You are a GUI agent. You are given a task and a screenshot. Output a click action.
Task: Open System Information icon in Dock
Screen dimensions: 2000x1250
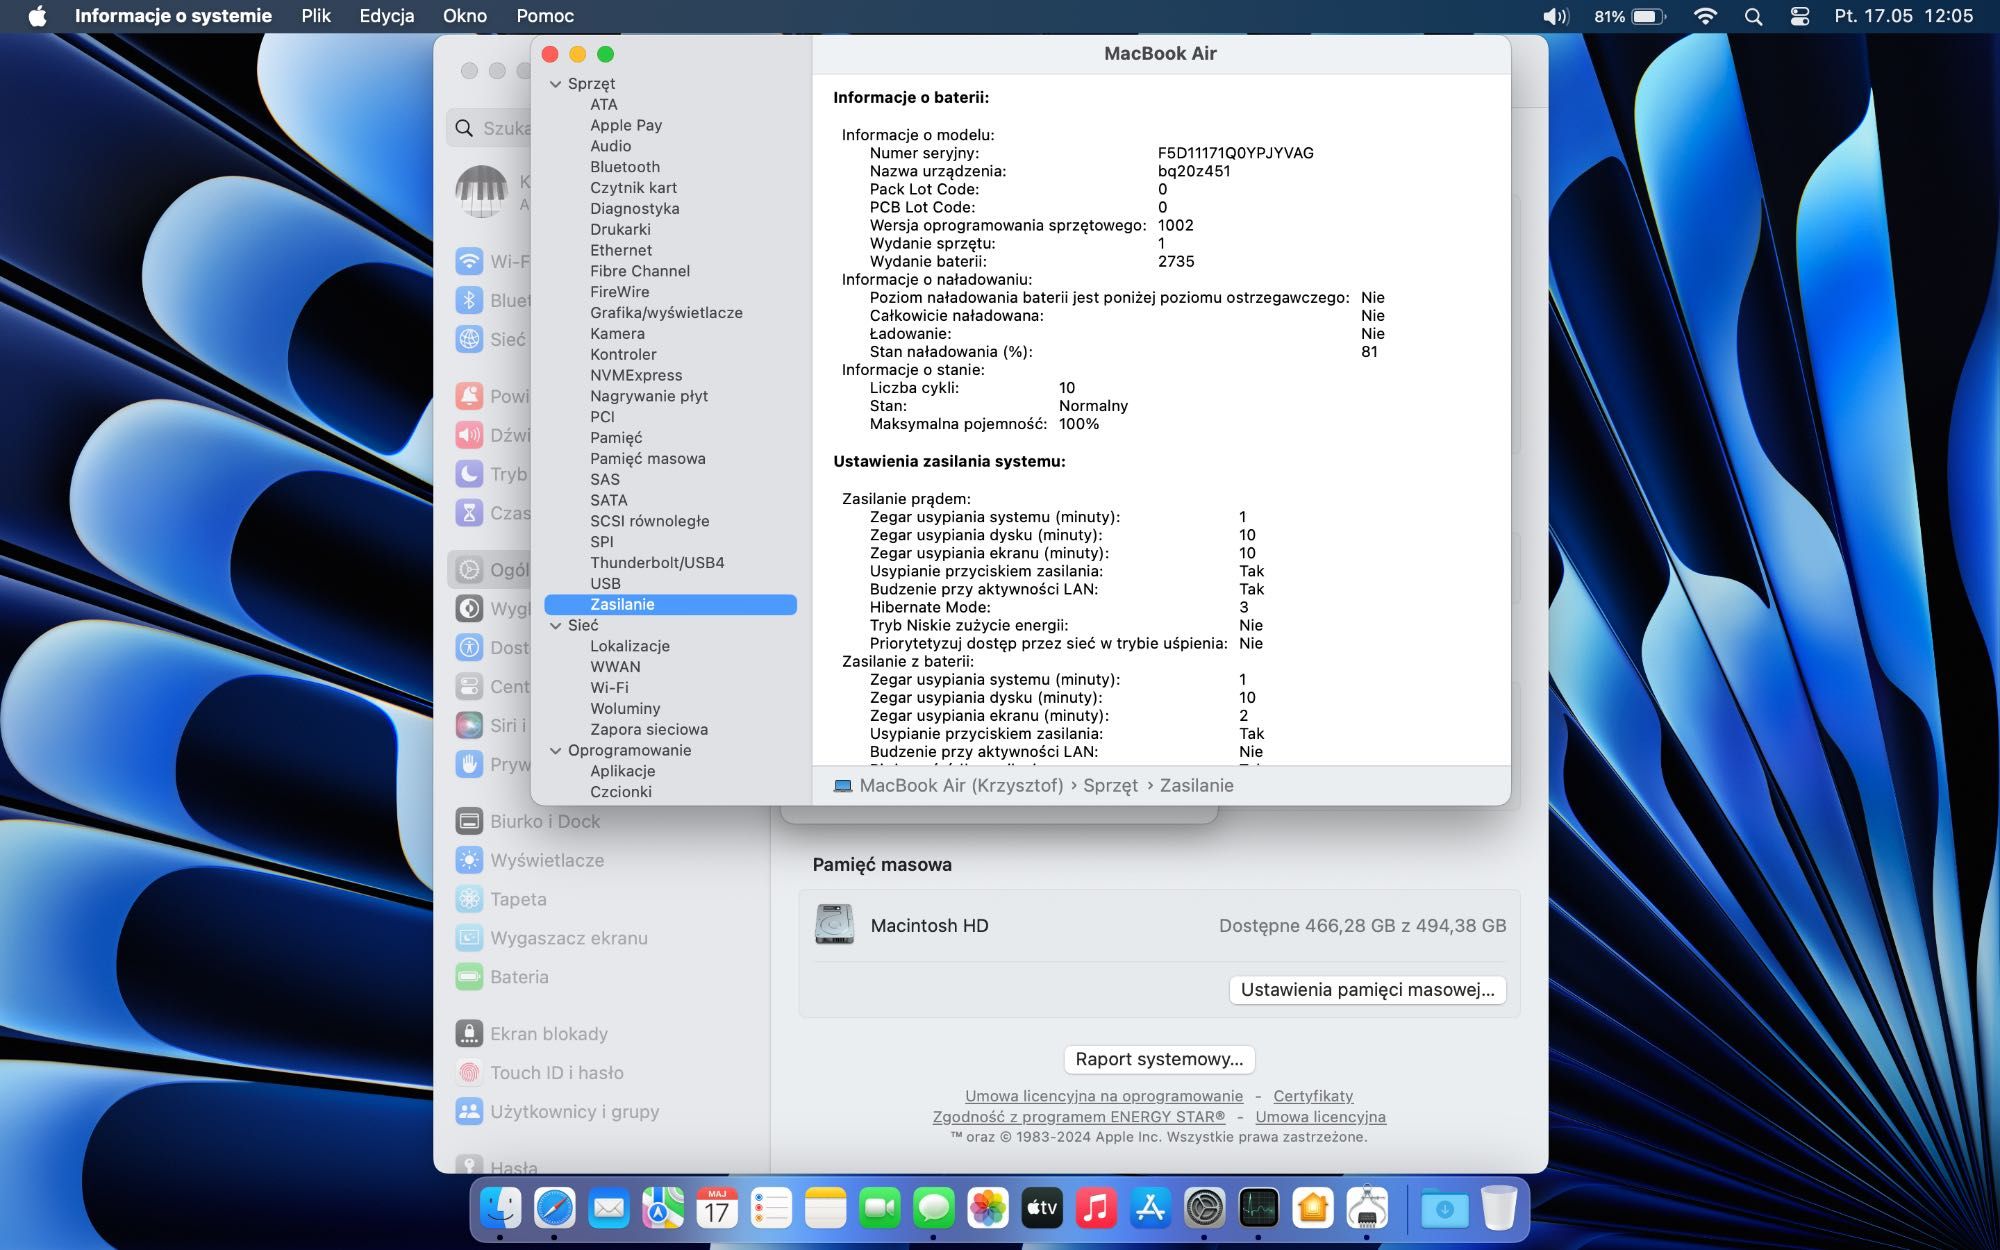tap(1367, 1208)
